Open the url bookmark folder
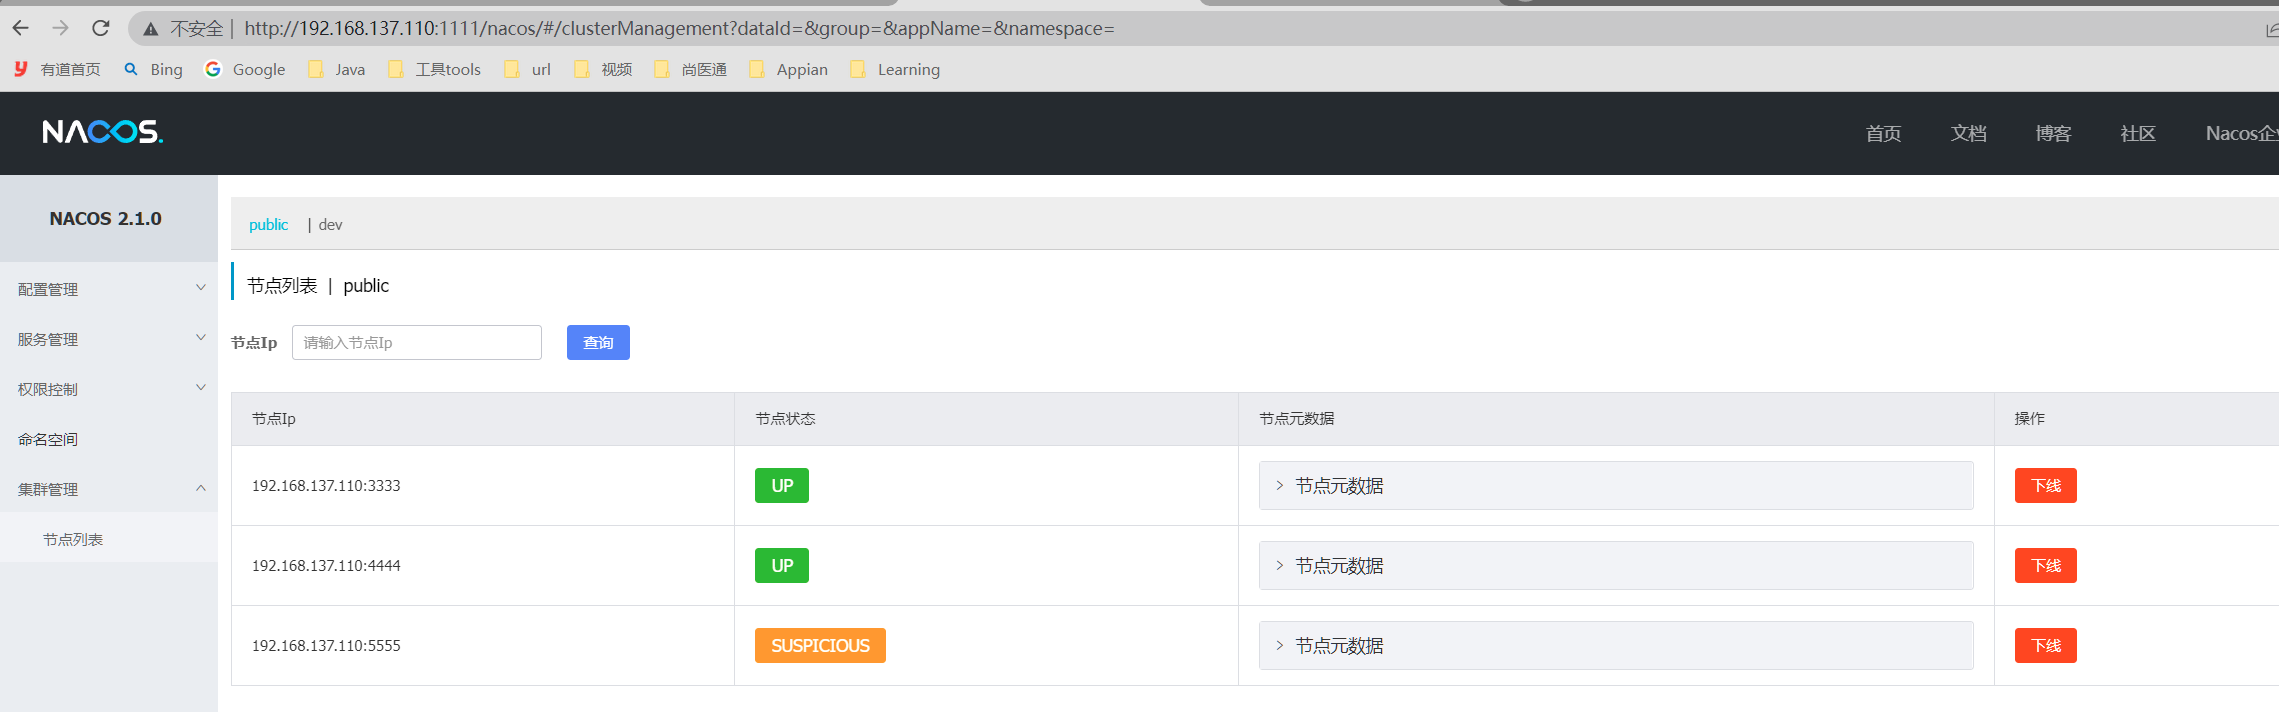The image size is (2279, 712). (x=528, y=69)
